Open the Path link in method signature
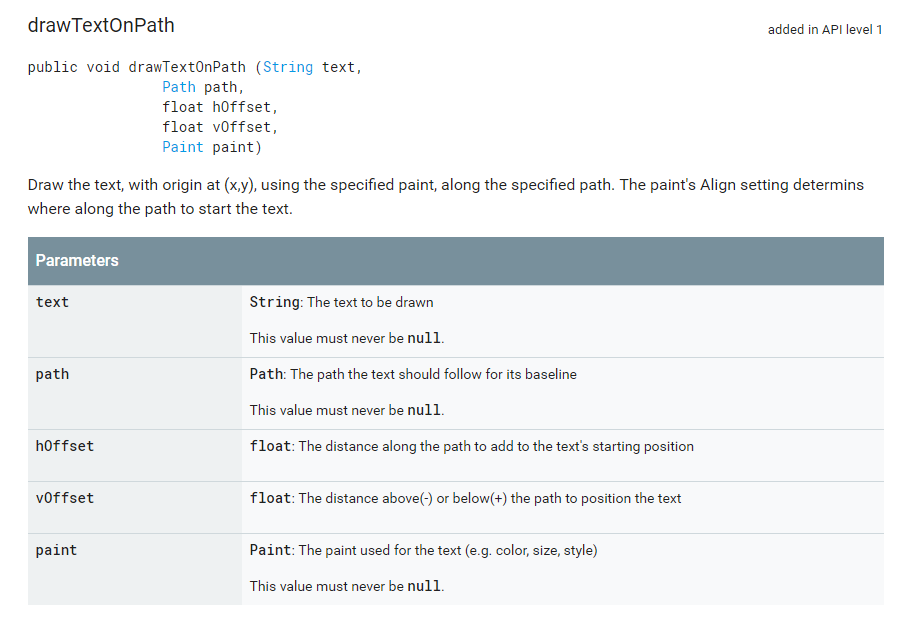 point(179,87)
